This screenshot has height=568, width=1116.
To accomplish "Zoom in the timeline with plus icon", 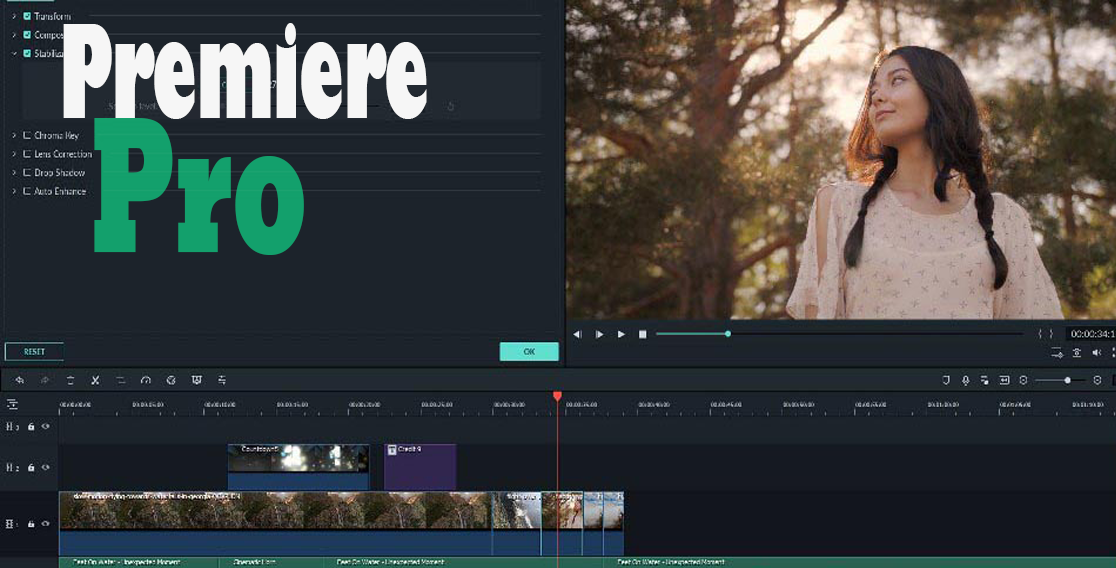I will pyautogui.click(x=1097, y=381).
